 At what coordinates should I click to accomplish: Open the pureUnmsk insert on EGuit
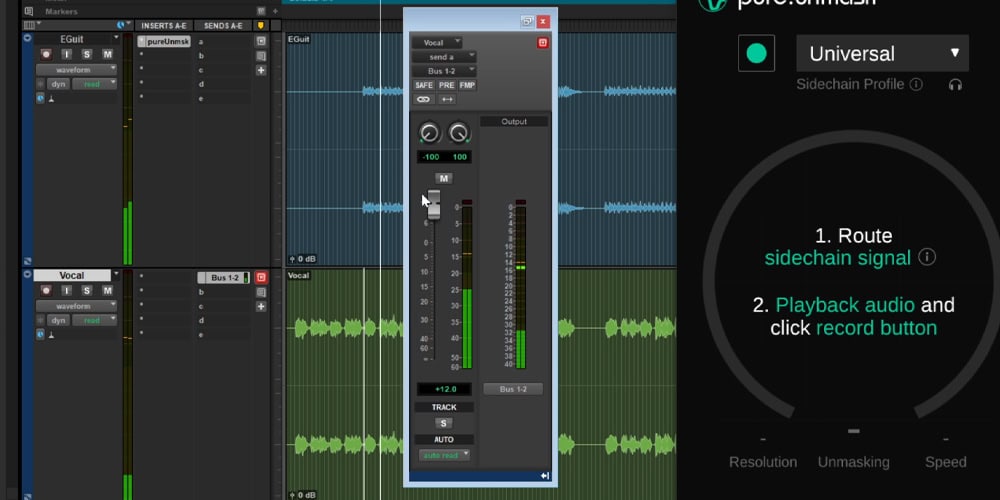(x=164, y=41)
